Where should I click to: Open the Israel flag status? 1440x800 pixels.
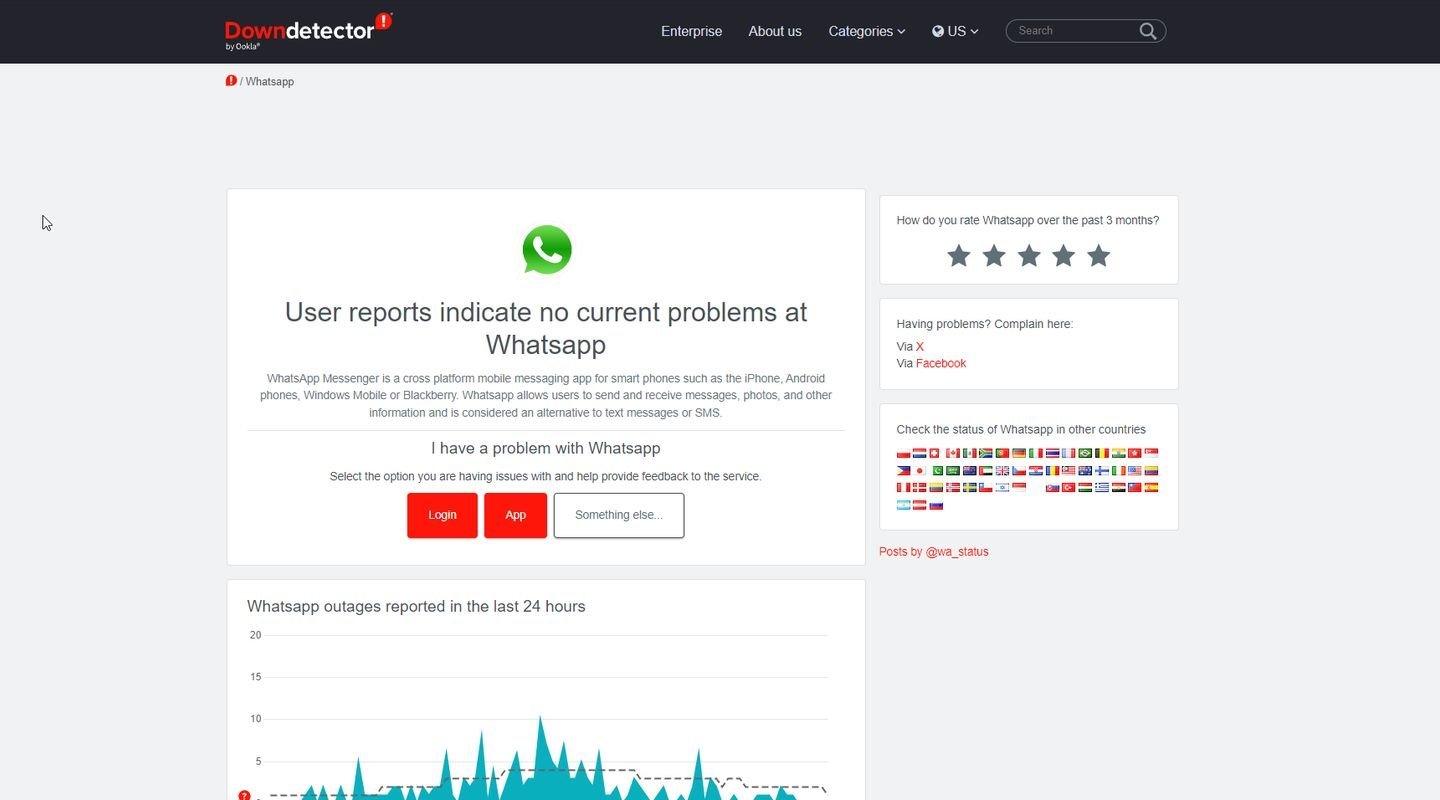click(x=1002, y=488)
